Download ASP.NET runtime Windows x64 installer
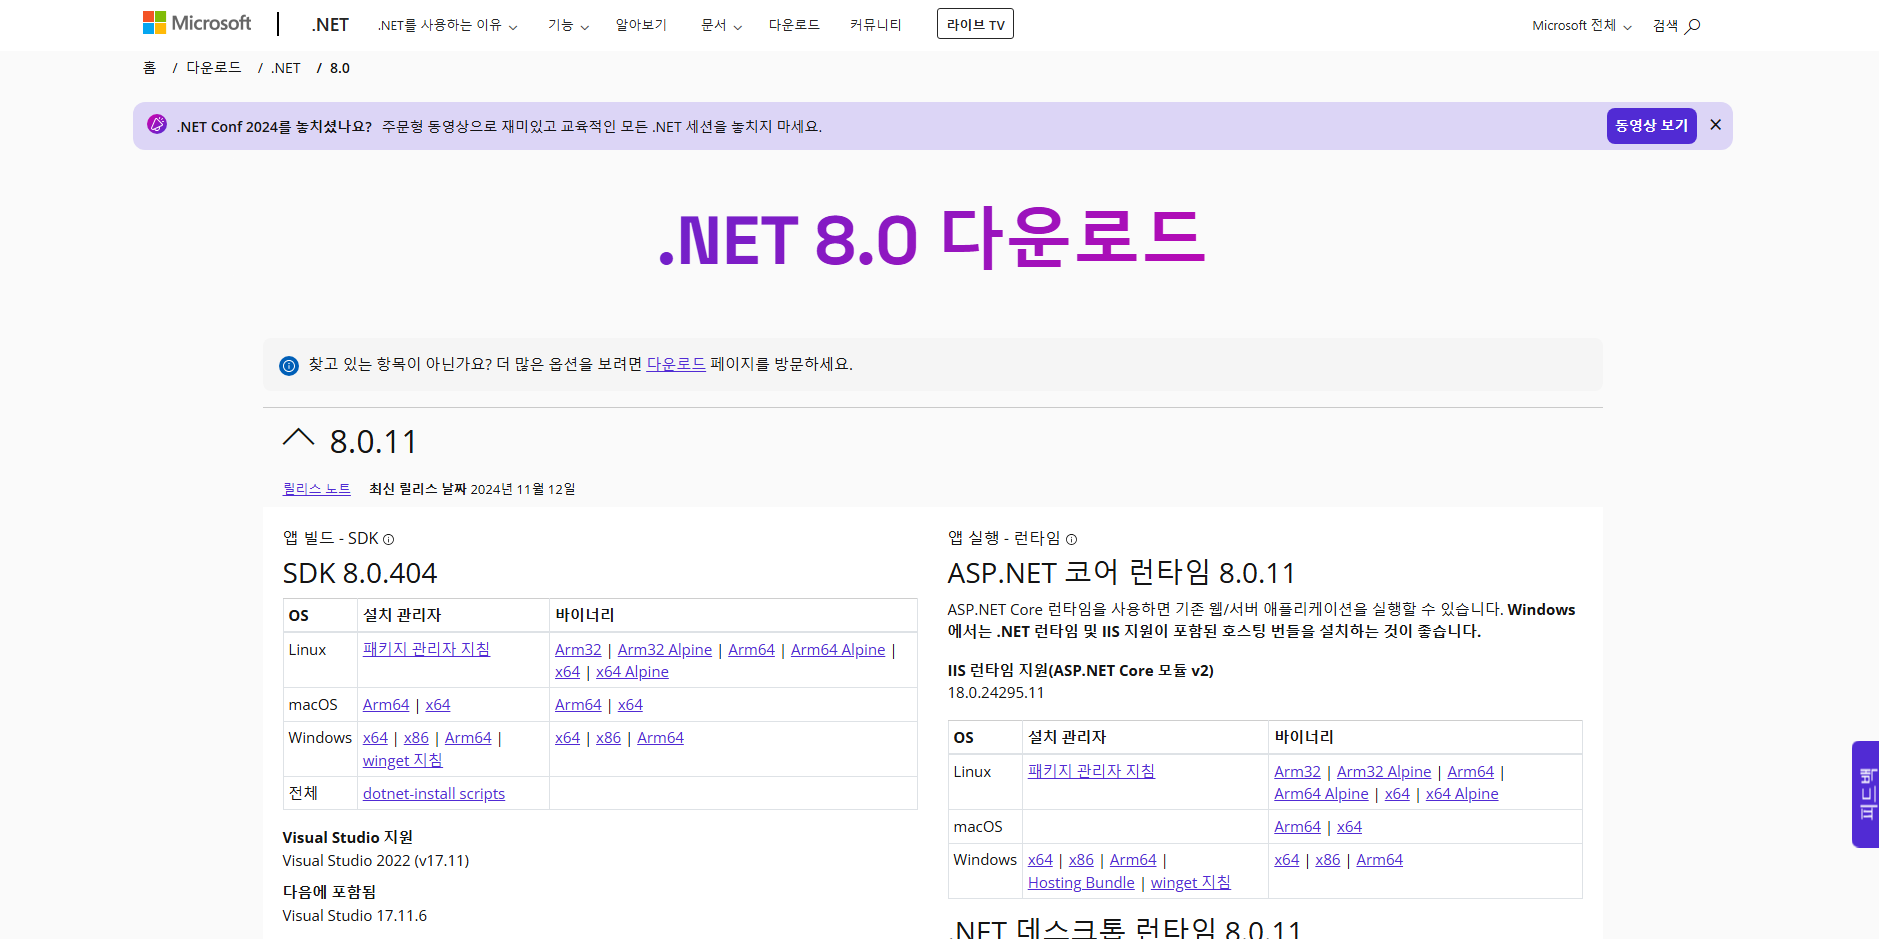Viewport: 1879px width, 939px height. (1040, 860)
